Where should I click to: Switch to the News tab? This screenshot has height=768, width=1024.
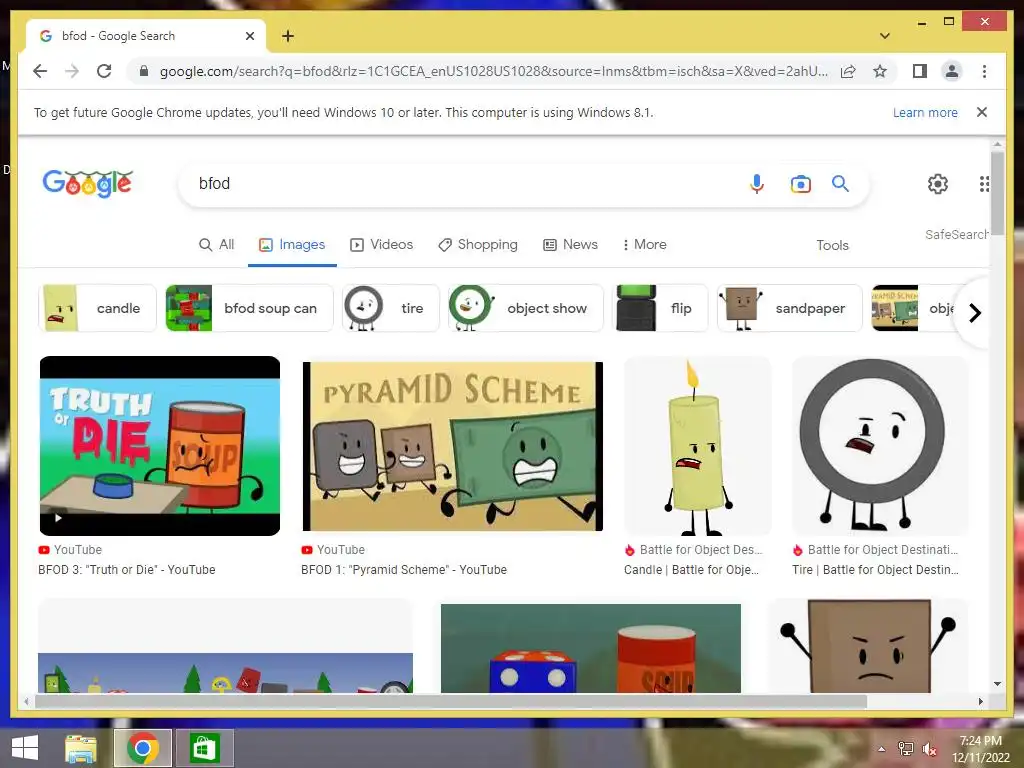570,244
